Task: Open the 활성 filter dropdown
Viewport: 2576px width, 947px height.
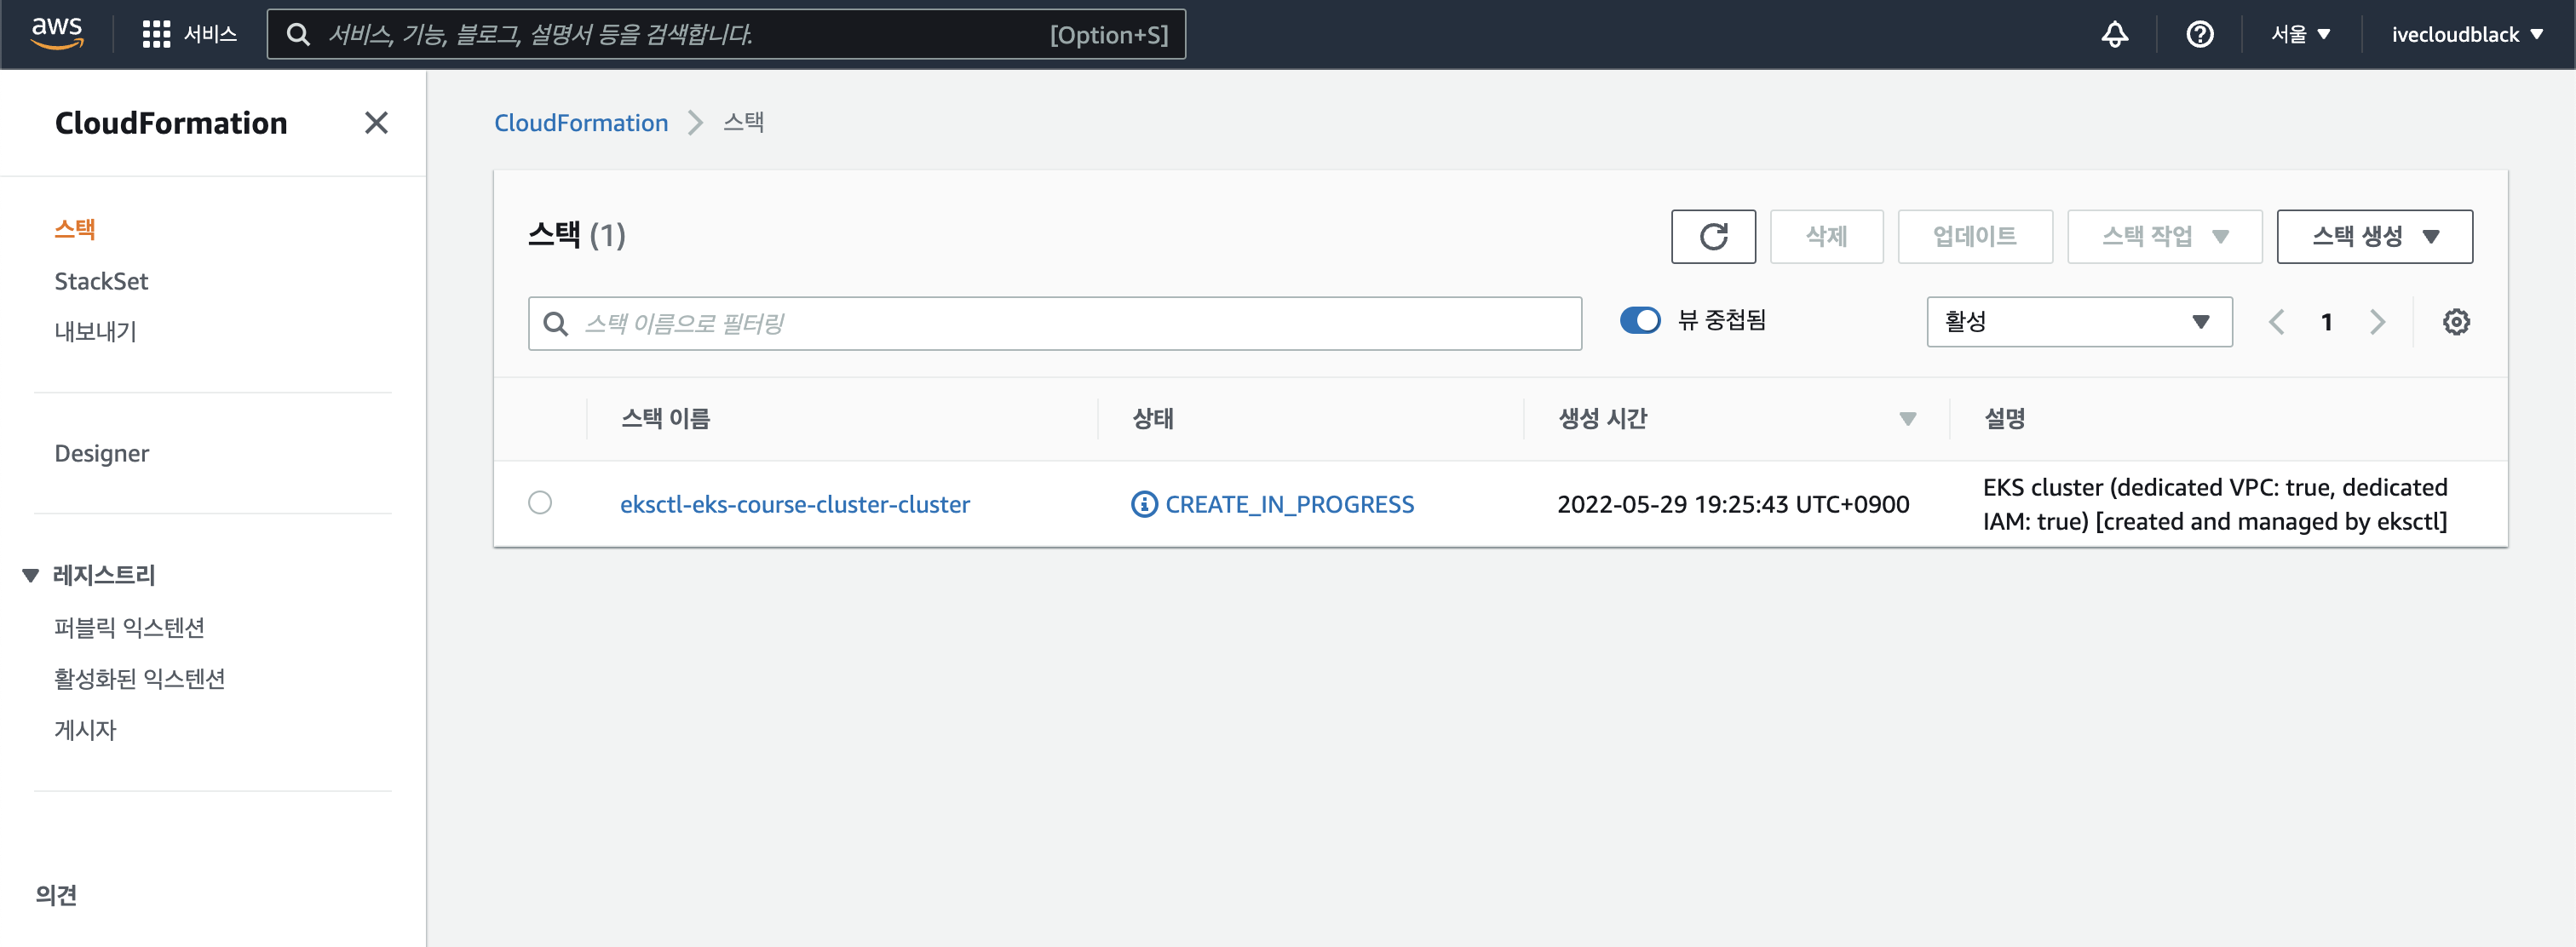Action: pyautogui.click(x=2079, y=321)
